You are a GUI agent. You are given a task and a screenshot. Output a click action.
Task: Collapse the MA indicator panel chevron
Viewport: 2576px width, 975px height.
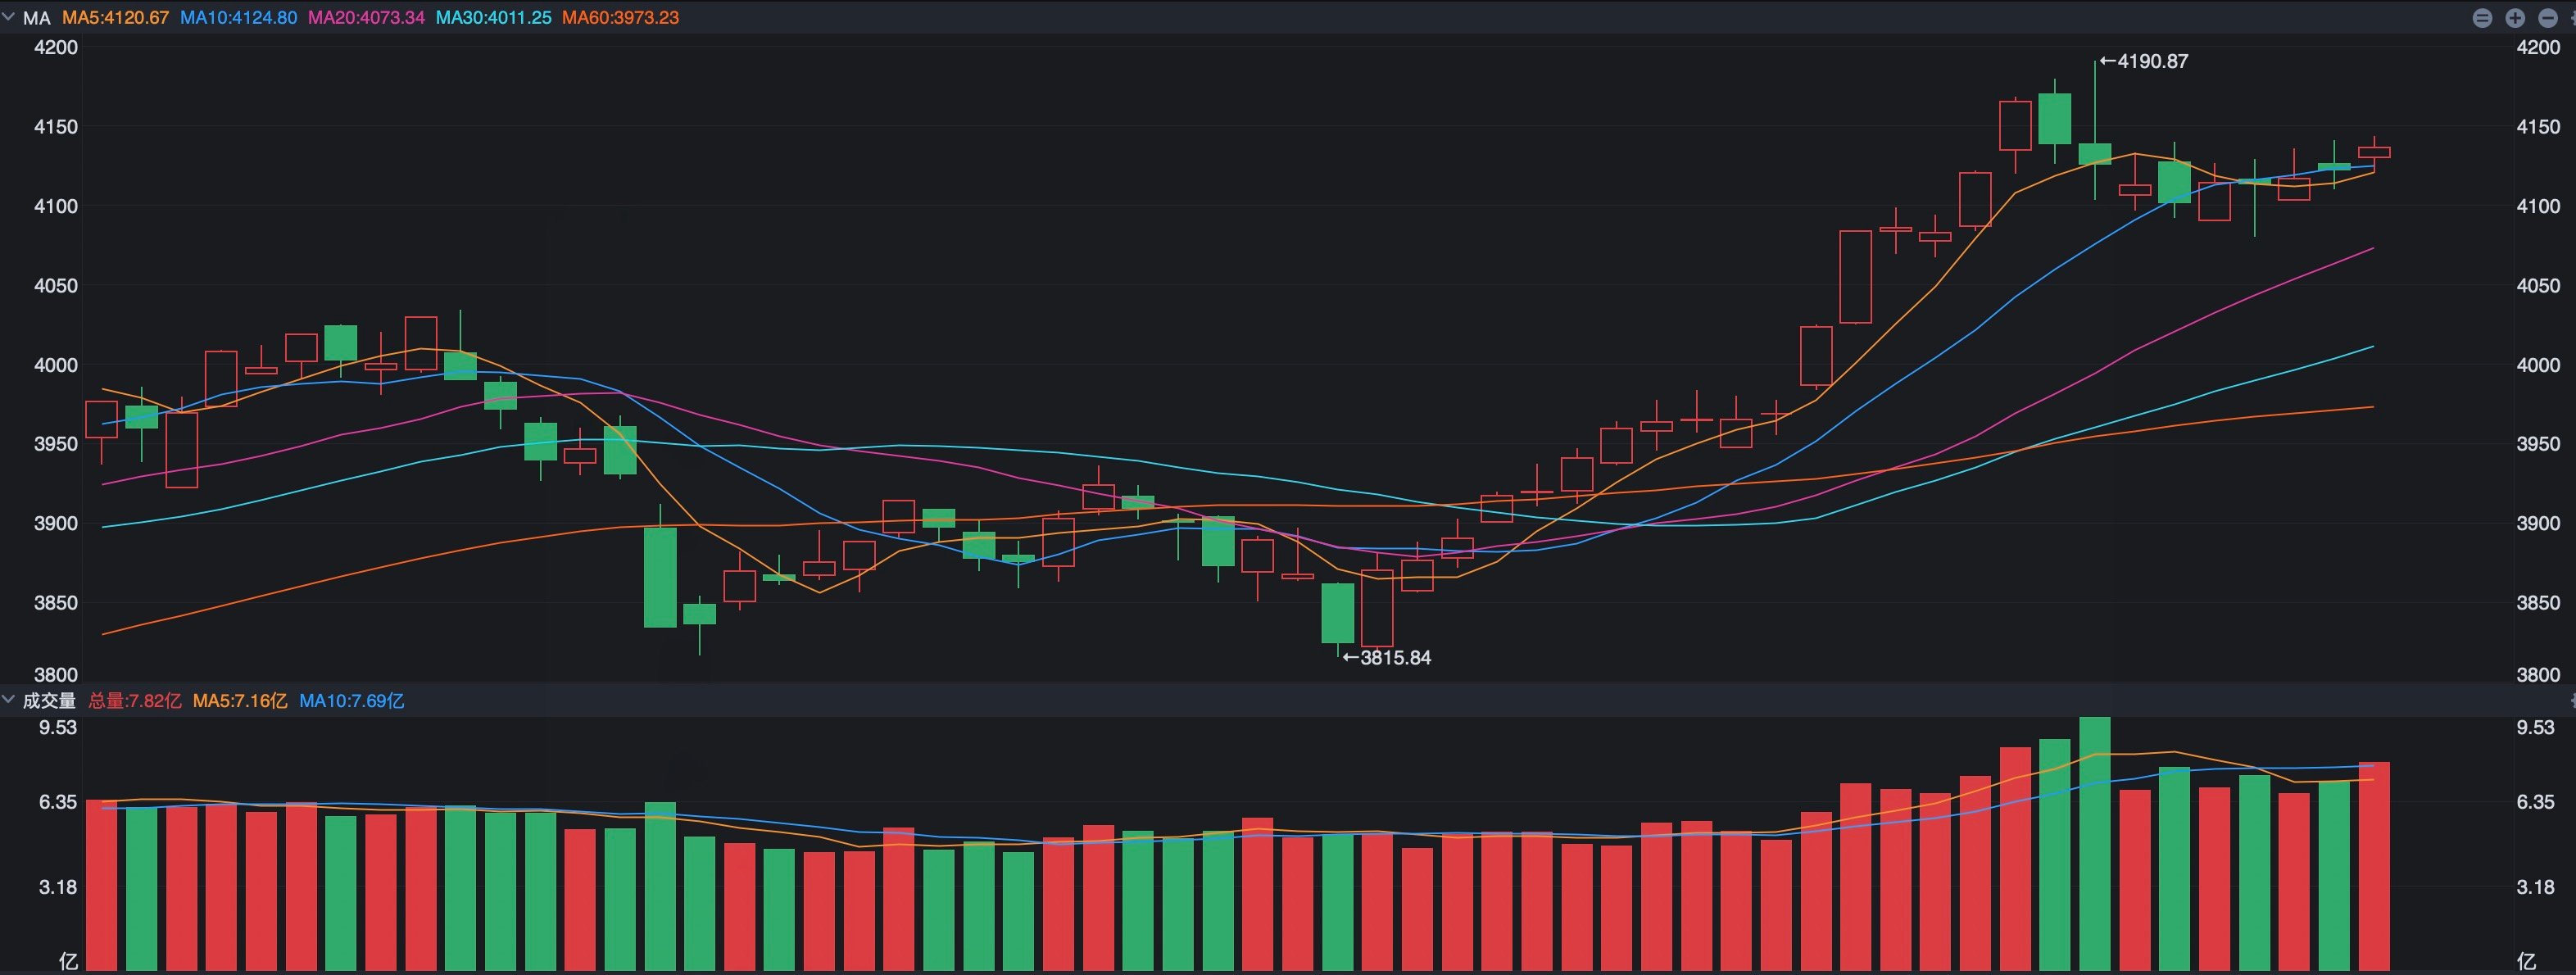[x=8, y=17]
